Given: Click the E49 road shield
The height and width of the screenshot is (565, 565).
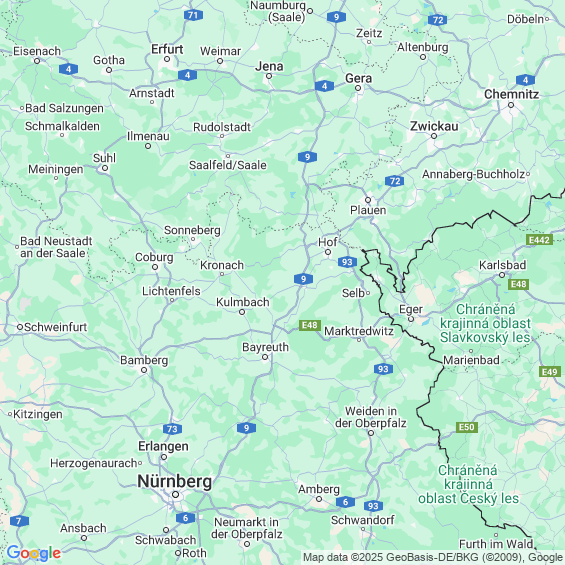Looking at the screenshot, I should pos(550,372).
